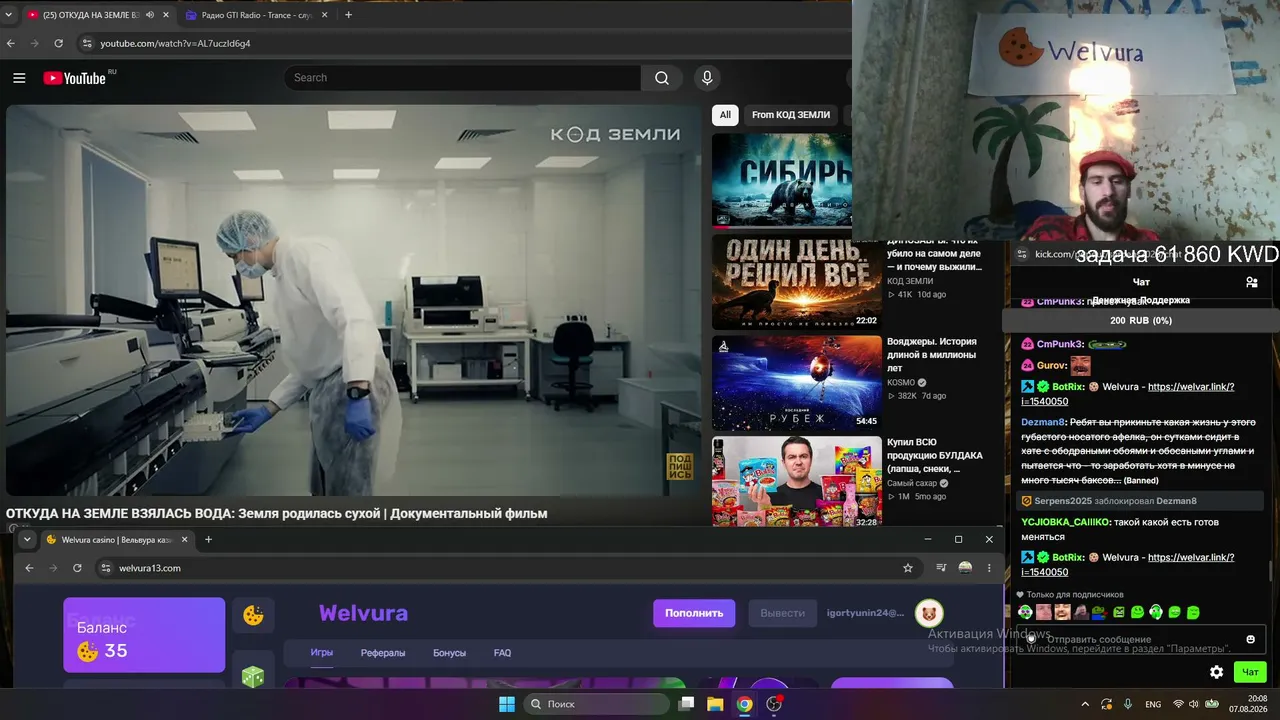Open File Explorer from the taskbar
Viewport: 1280px width, 720px height.
[x=715, y=704]
